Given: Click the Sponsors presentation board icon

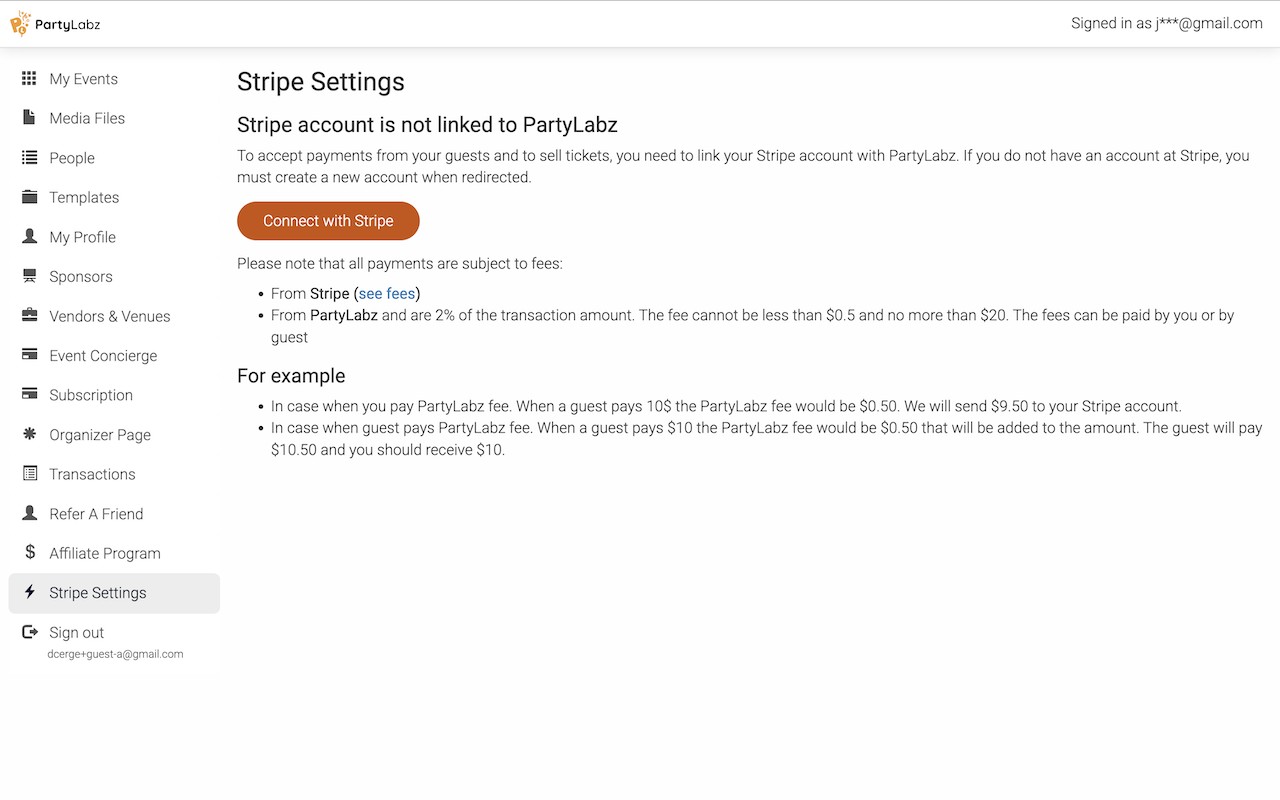Looking at the screenshot, I should point(30,276).
